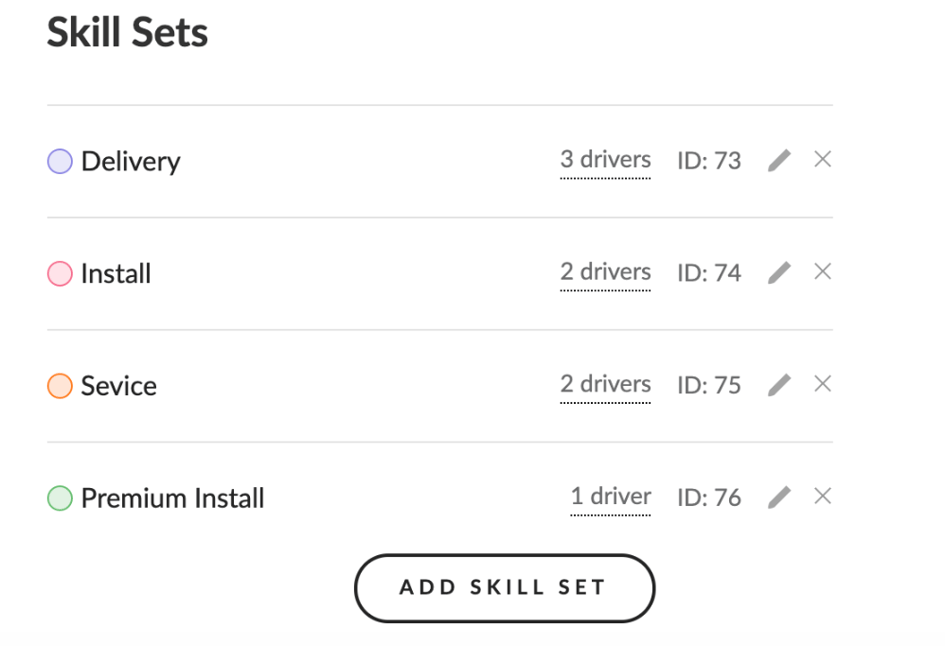Show the 2 drivers list for Sevice
The width and height of the screenshot is (945, 646).
coord(605,384)
